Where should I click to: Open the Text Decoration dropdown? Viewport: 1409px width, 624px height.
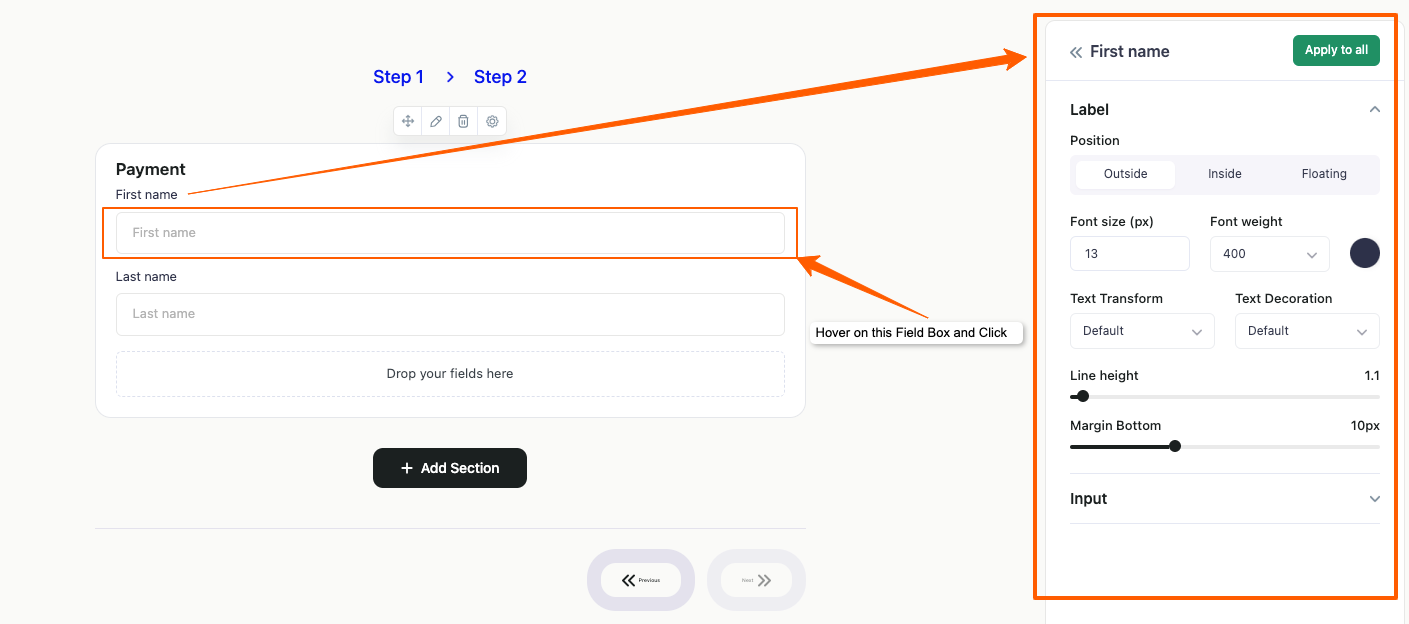pos(1306,331)
